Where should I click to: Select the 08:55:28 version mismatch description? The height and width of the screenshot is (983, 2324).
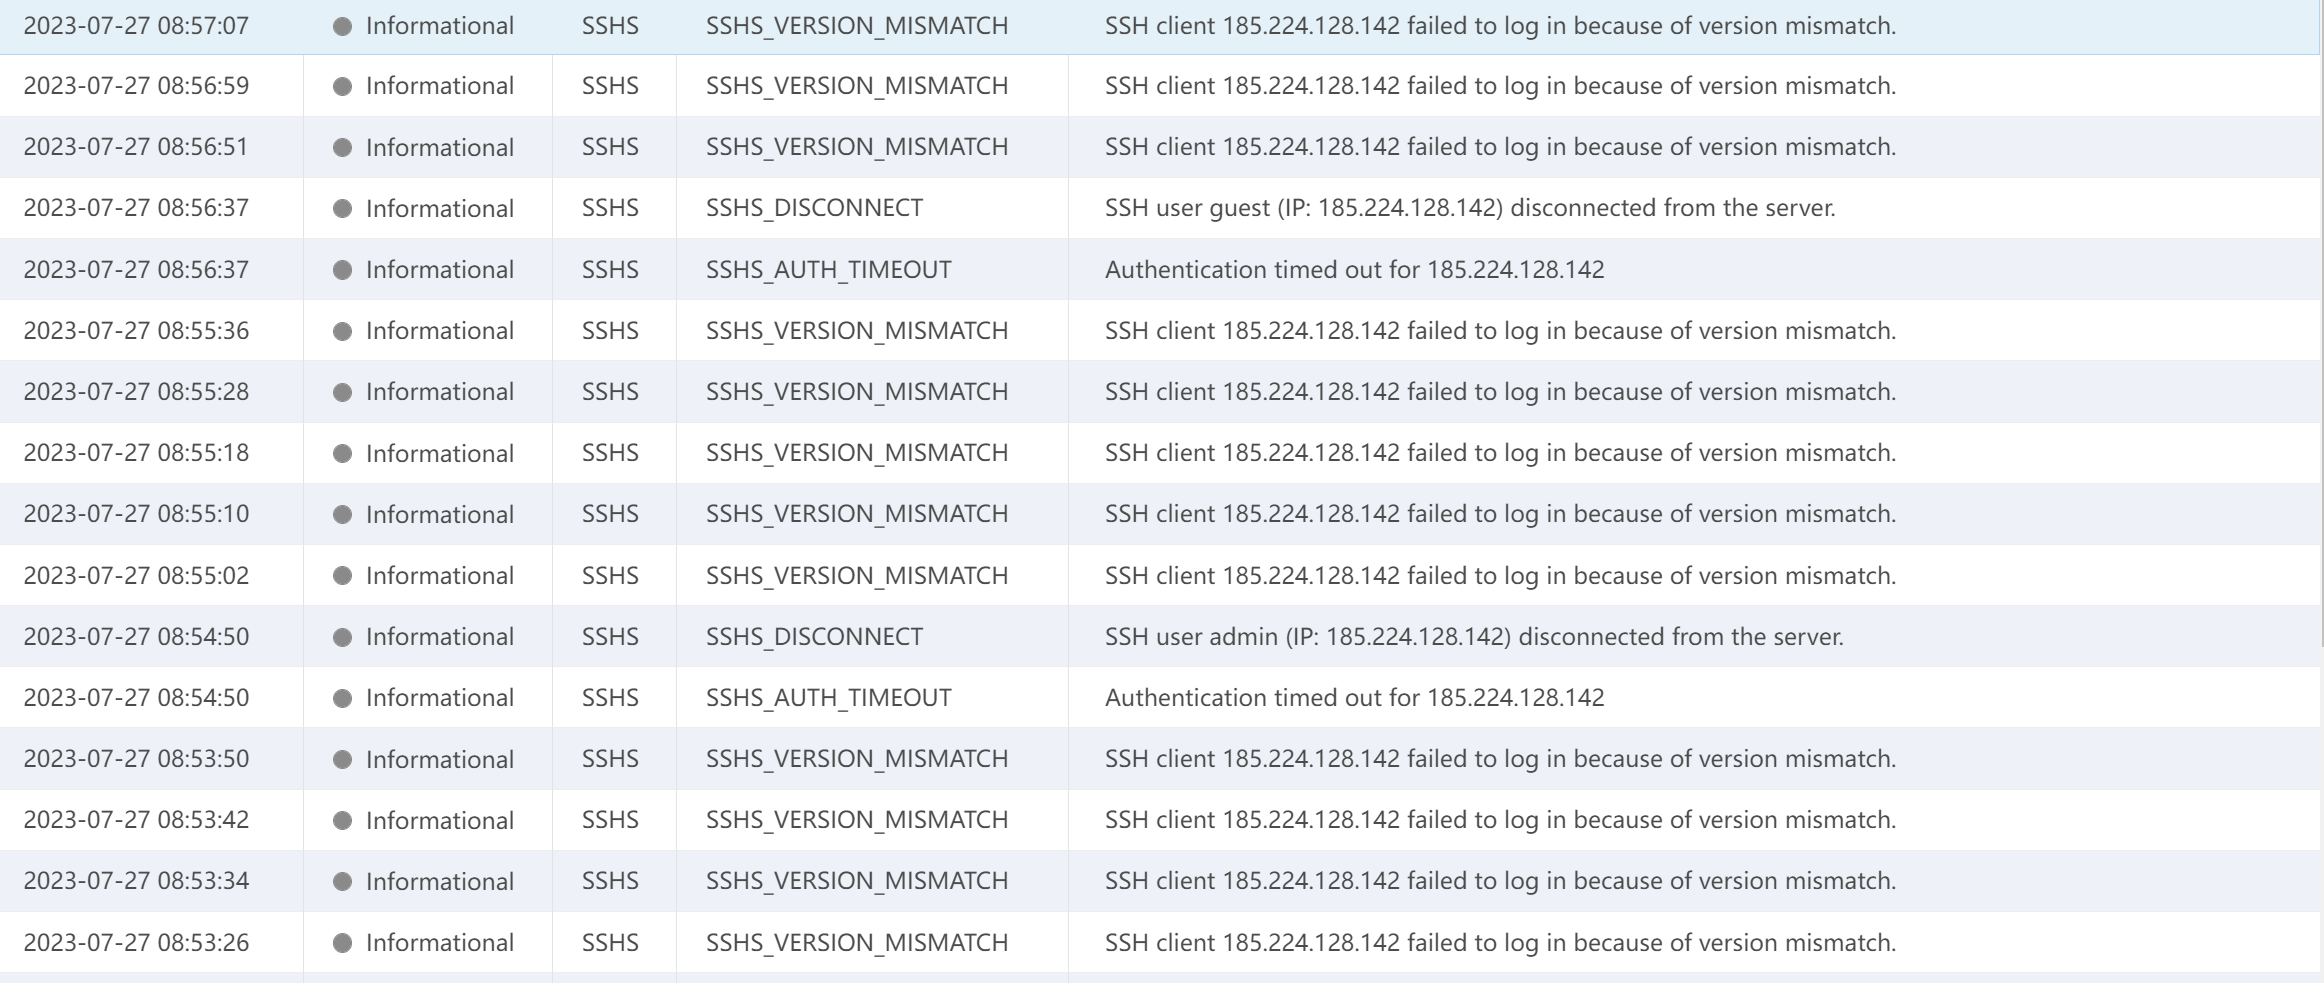pos(1500,392)
